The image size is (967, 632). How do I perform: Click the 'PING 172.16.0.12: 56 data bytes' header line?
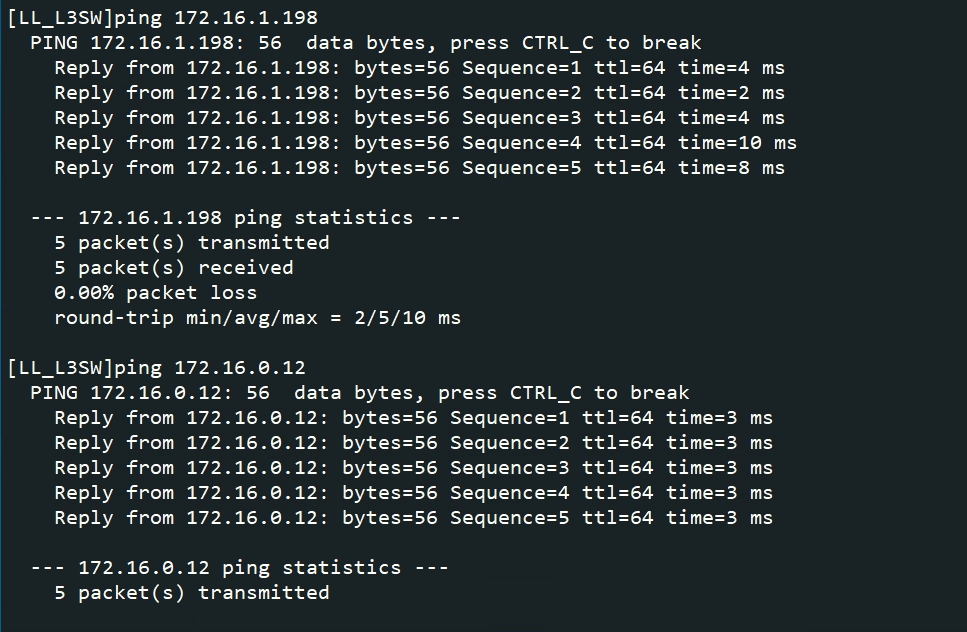pos(359,393)
